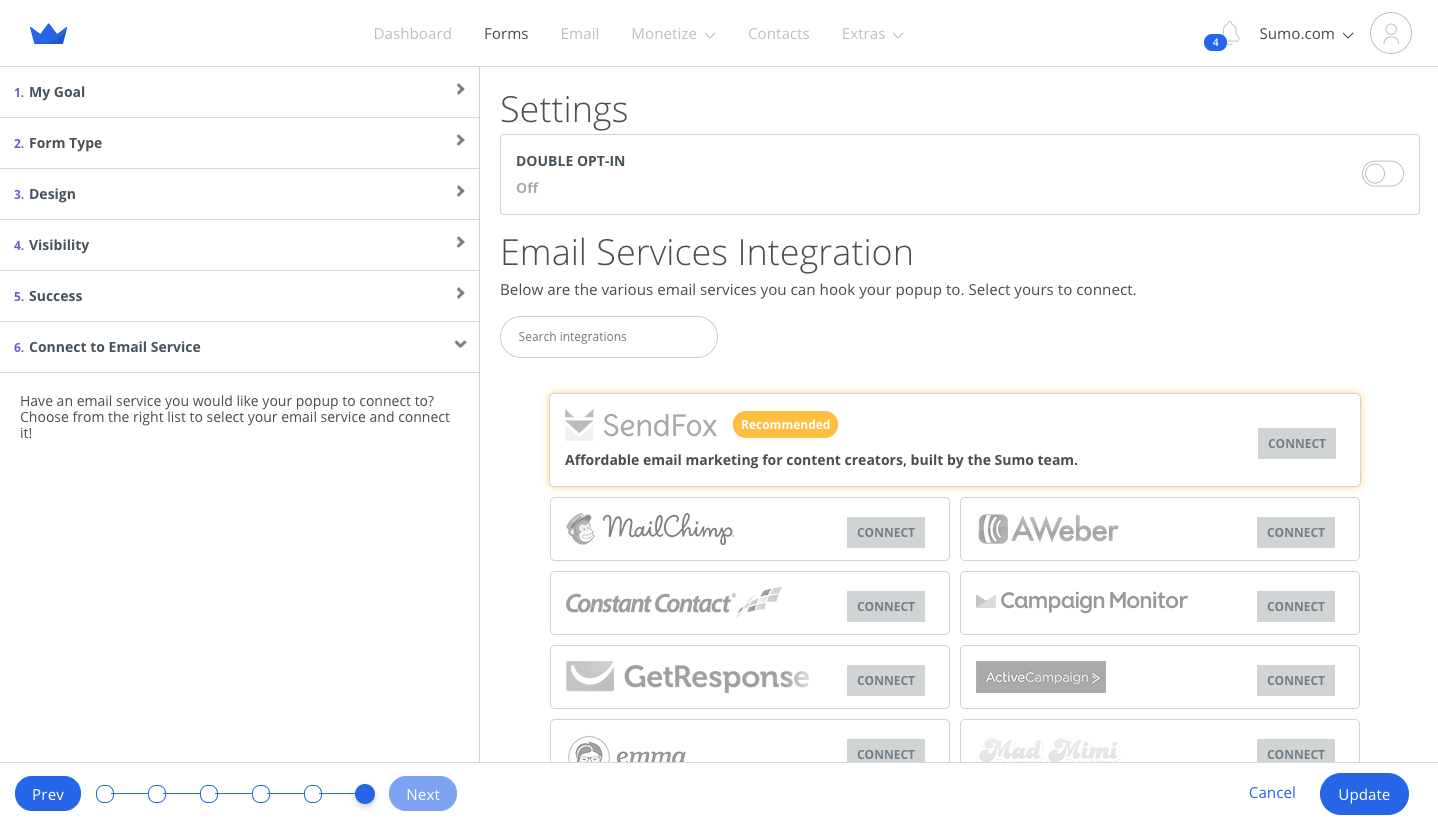
Task: Open the Contacts tab
Action: [778, 34]
